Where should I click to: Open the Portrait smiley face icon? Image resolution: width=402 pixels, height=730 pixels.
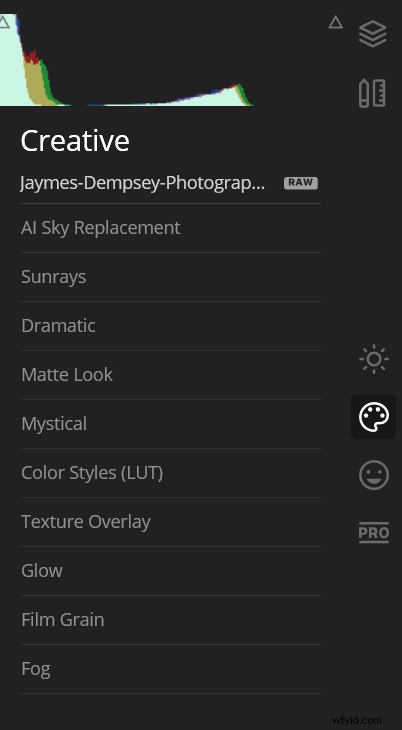(374, 475)
